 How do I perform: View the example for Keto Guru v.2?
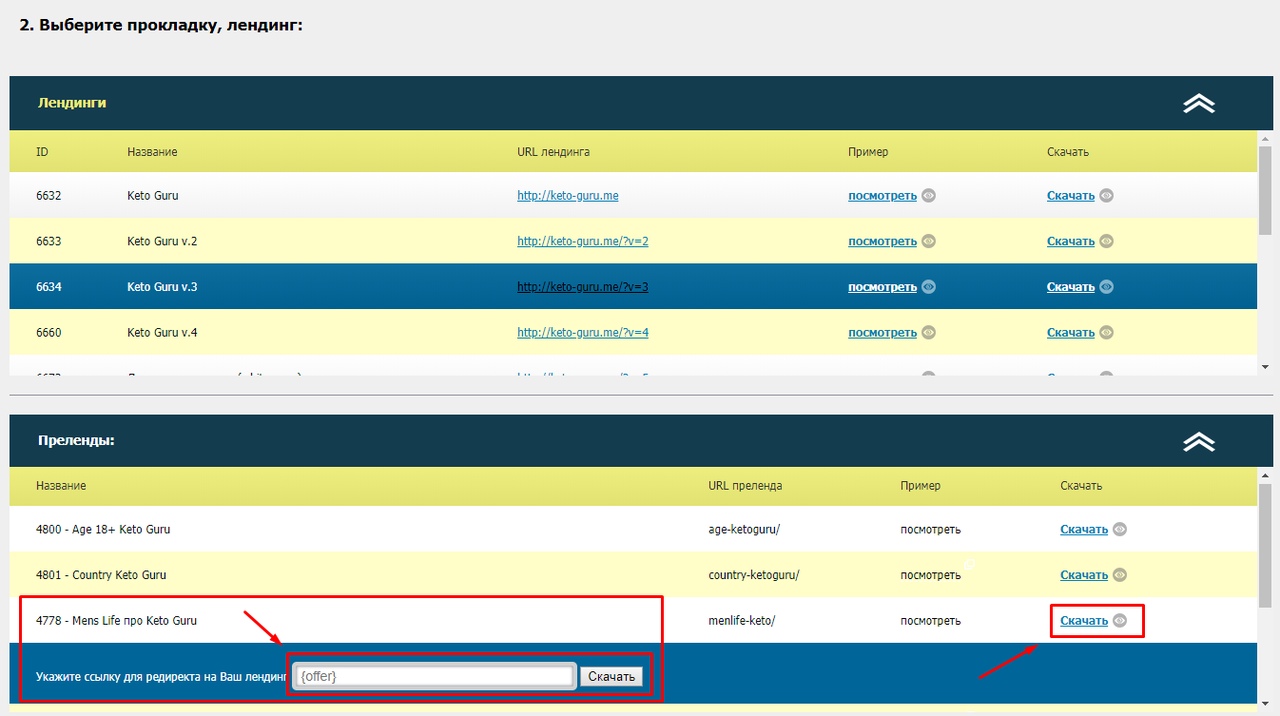882,241
